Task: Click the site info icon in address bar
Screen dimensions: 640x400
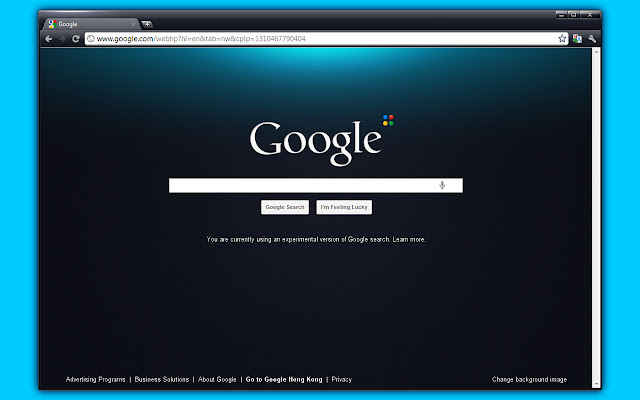Action: (x=91, y=39)
